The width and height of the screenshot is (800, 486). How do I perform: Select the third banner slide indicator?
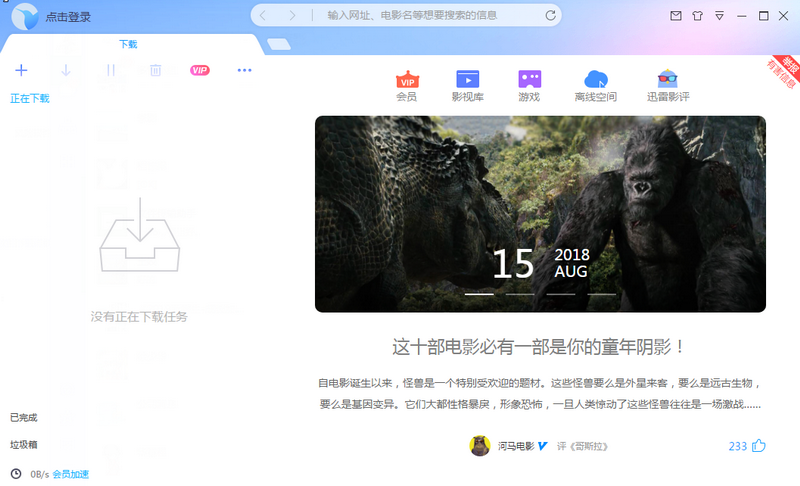(561, 294)
